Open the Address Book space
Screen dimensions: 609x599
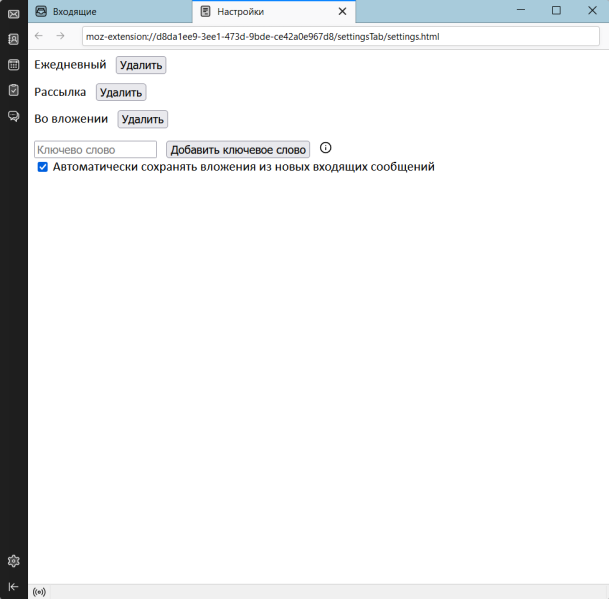pos(13,39)
